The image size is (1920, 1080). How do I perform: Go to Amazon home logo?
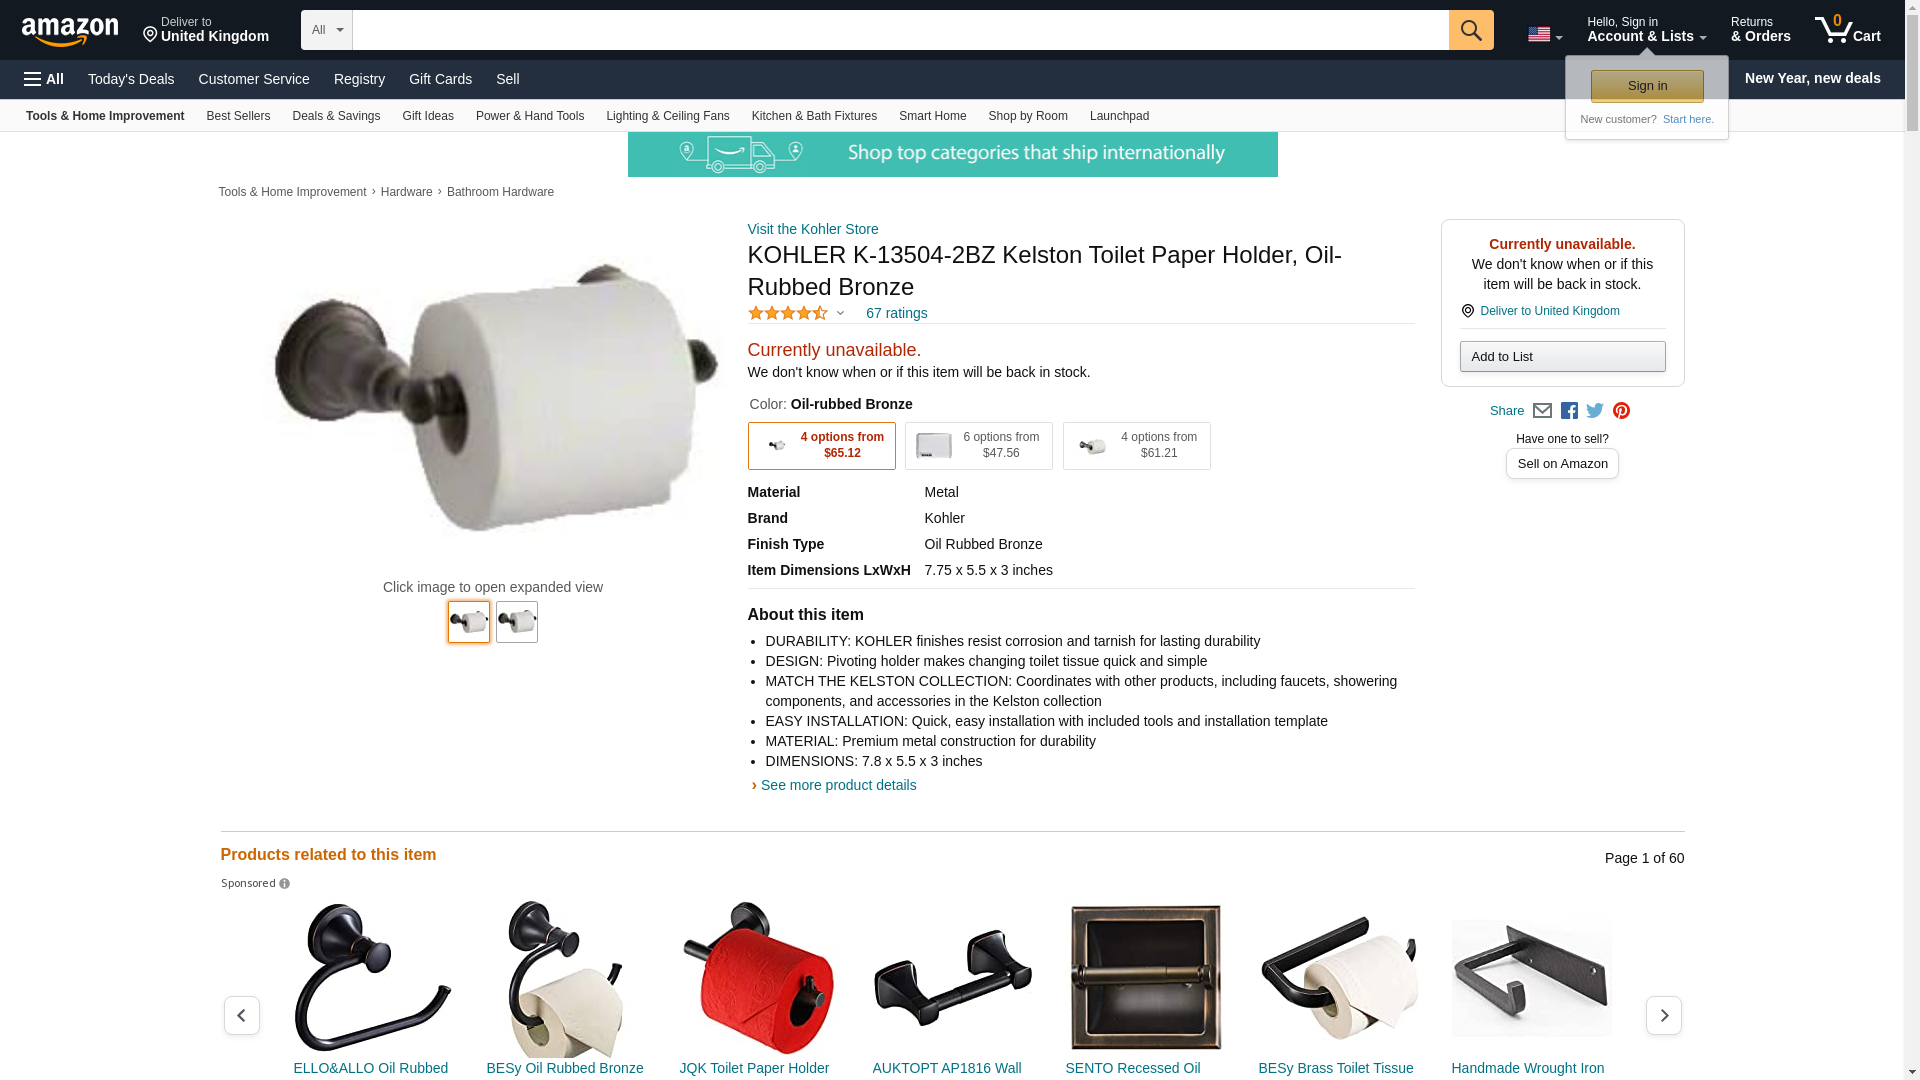tap(70, 31)
